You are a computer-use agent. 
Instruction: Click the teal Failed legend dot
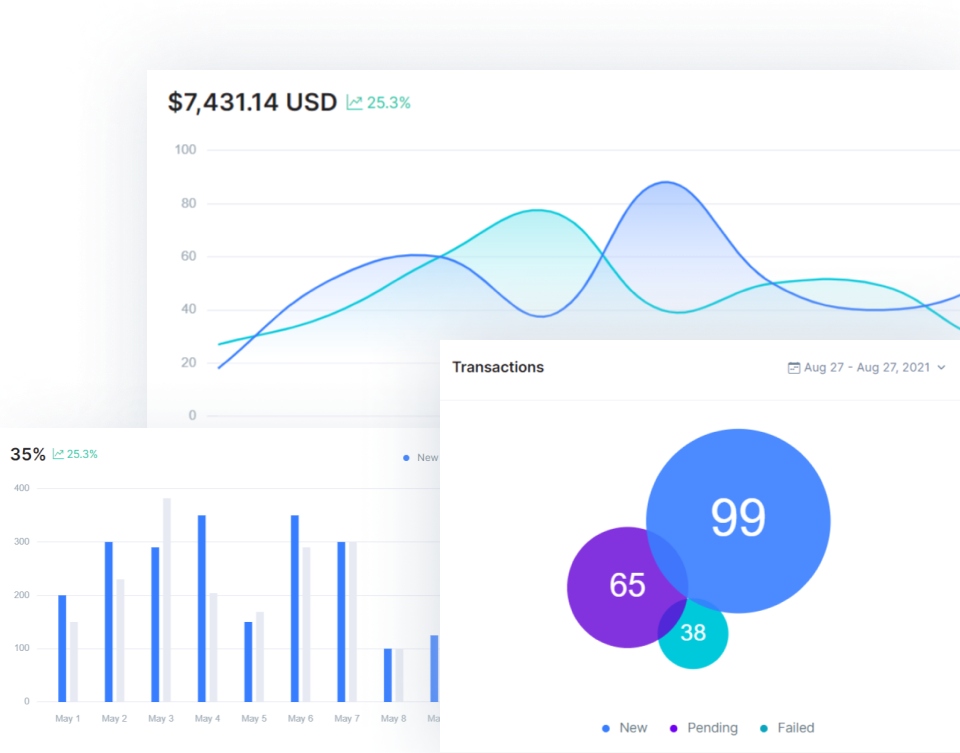click(x=764, y=729)
